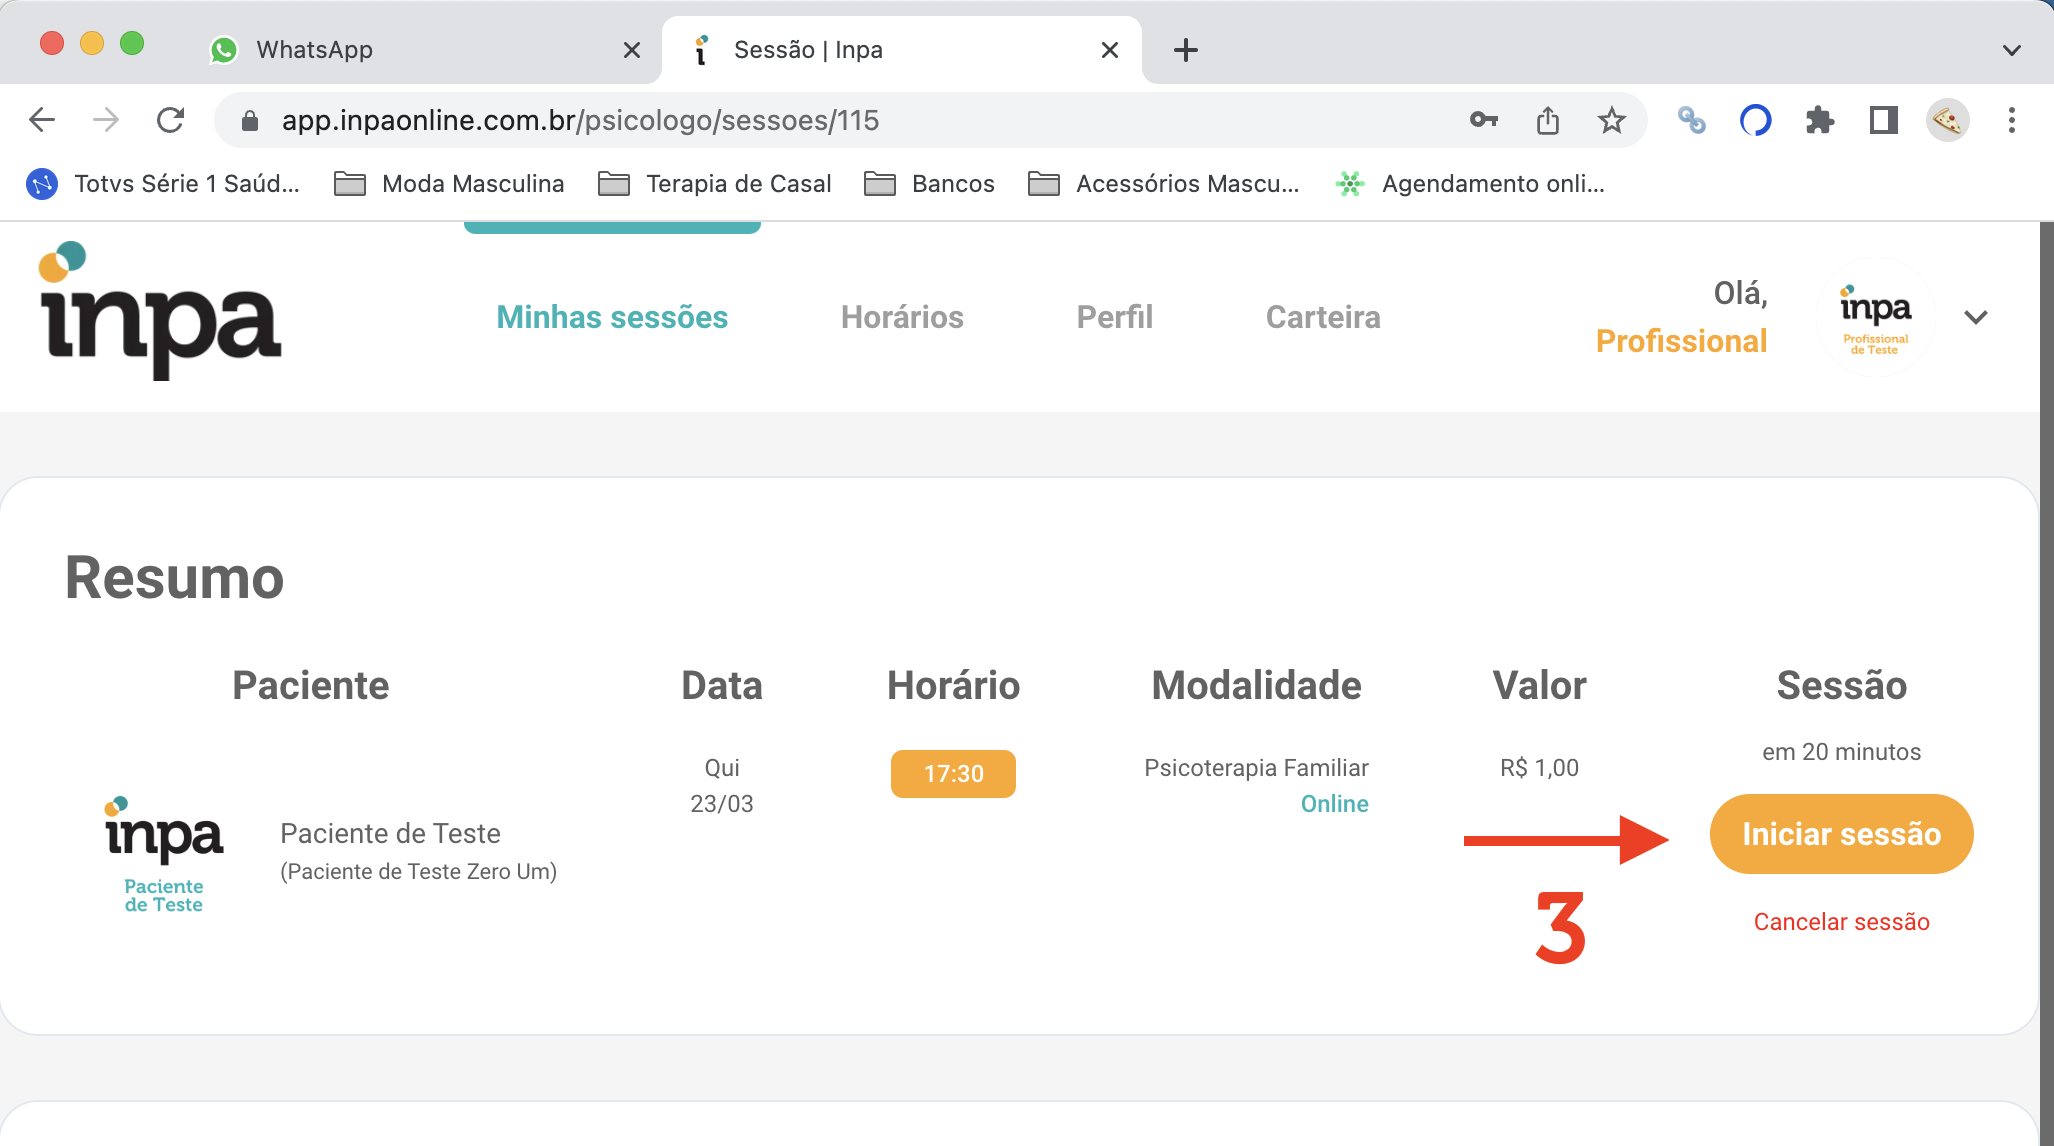The height and width of the screenshot is (1146, 2054).
Task: Open the Bancos bookmark folder
Action: coord(929,184)
